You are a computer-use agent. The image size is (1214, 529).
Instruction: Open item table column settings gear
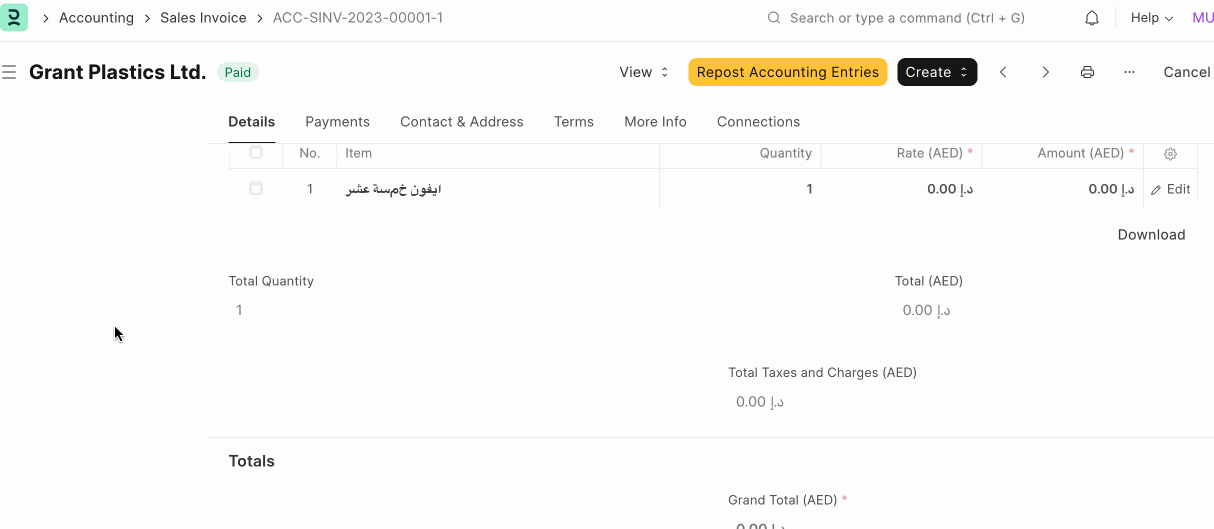(1170, 154)
